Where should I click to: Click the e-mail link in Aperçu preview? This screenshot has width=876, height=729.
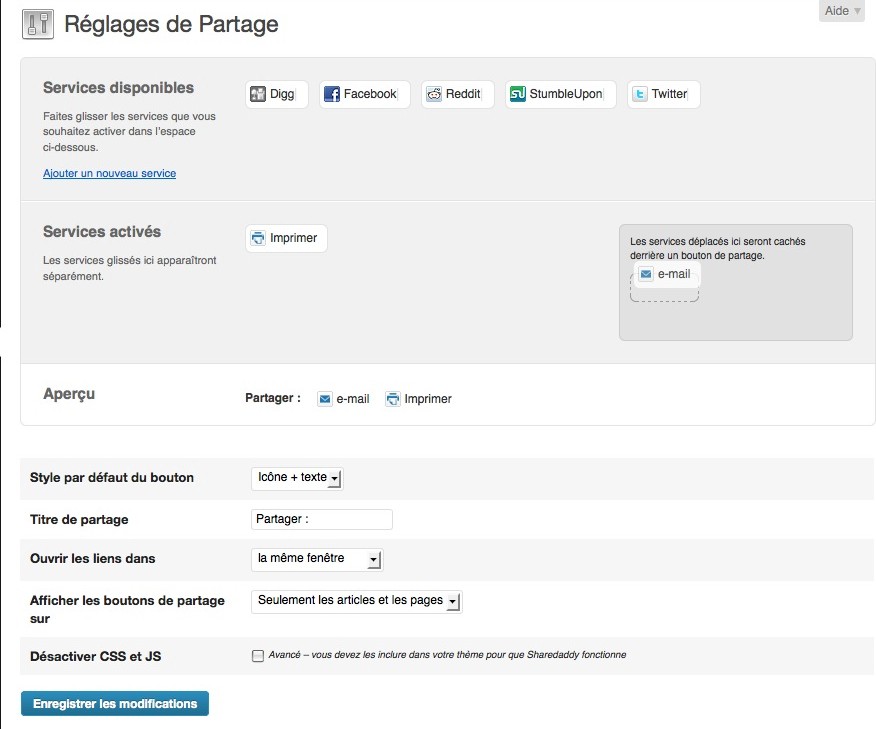tap(352, 399)
